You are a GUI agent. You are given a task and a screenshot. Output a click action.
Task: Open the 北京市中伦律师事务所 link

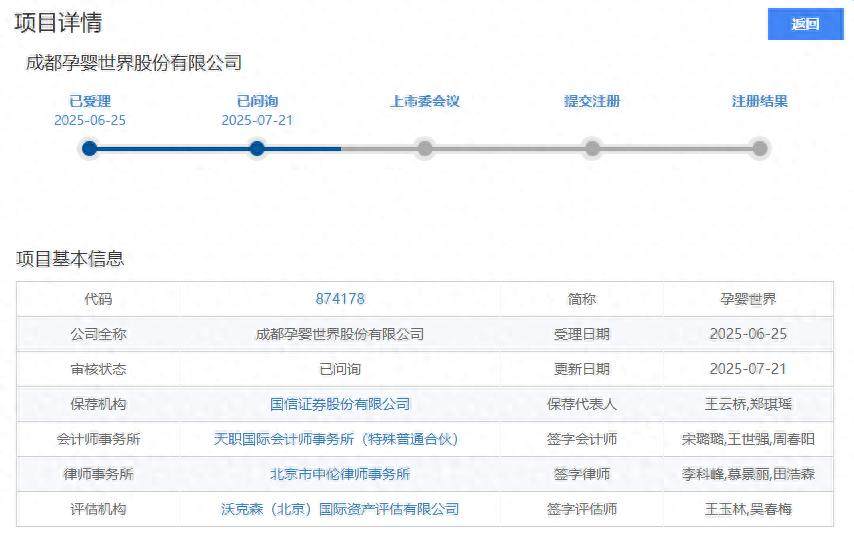pyautogui.click(x=340, y=474)
